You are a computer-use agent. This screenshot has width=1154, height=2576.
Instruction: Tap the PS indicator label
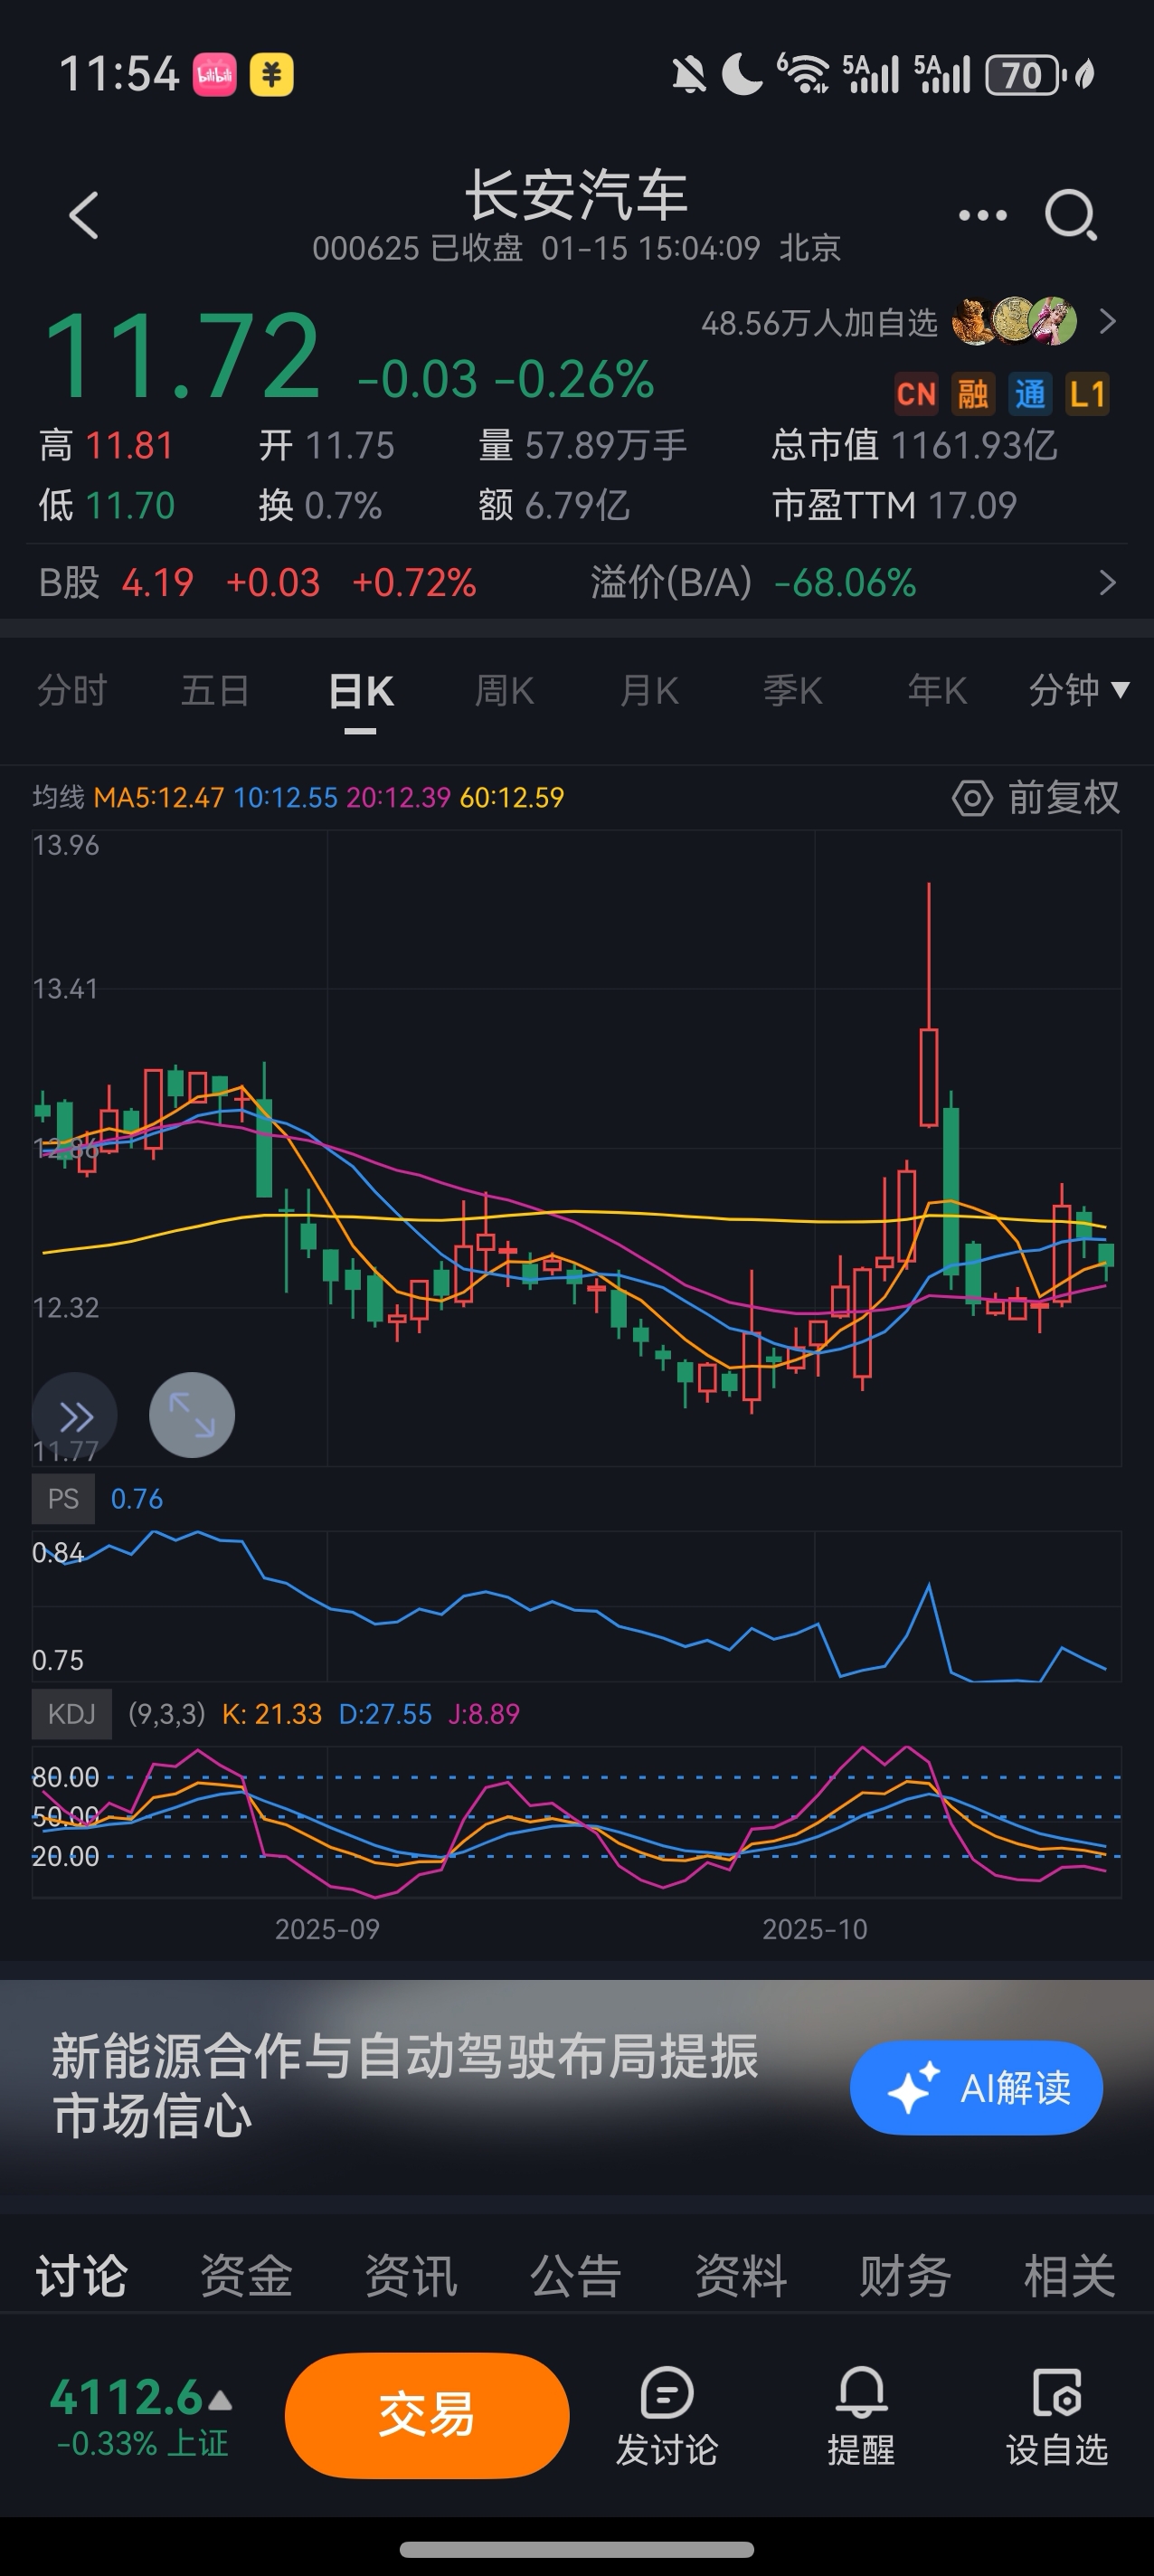point(63,1499)
